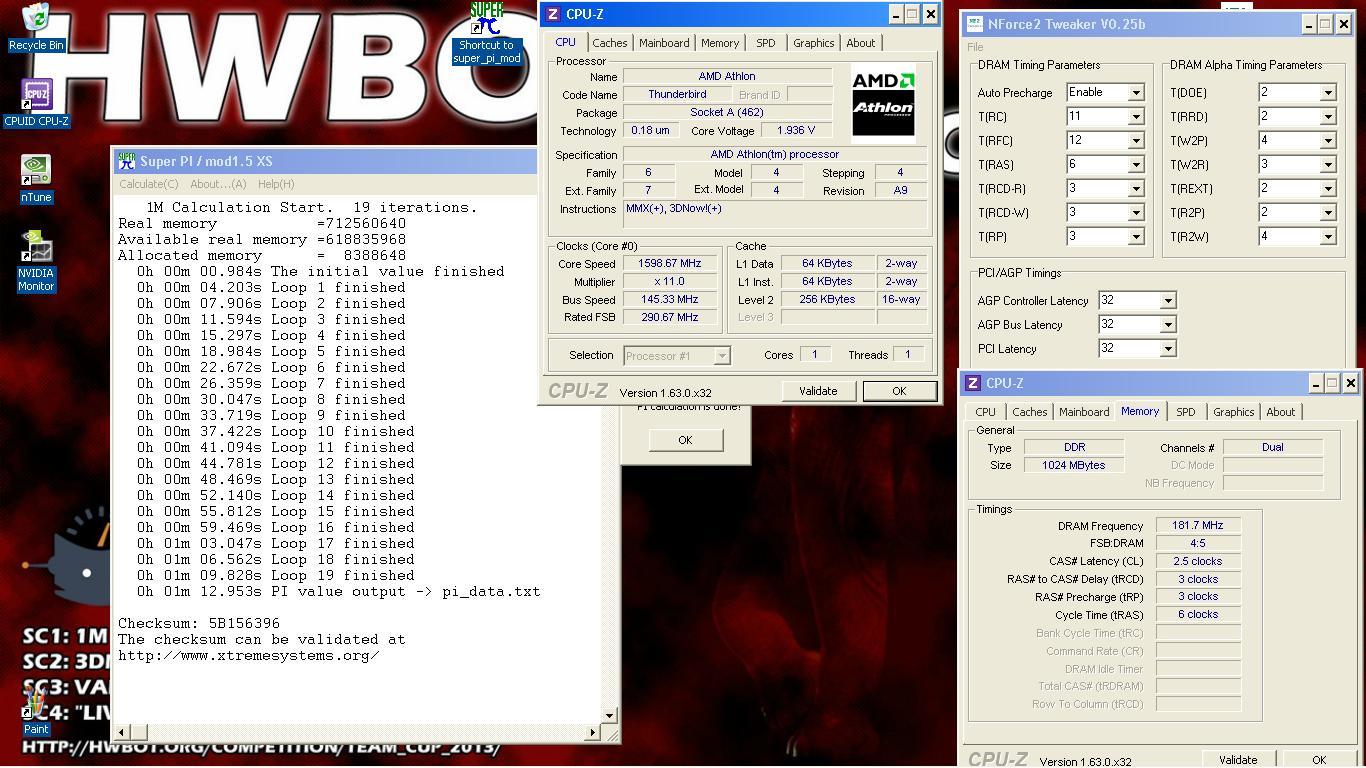The width and height of the screenshot is (1366, 768).
Task: Click OK button in top CPU-Z
Action: pyautogui.click(x=899, y=391)
